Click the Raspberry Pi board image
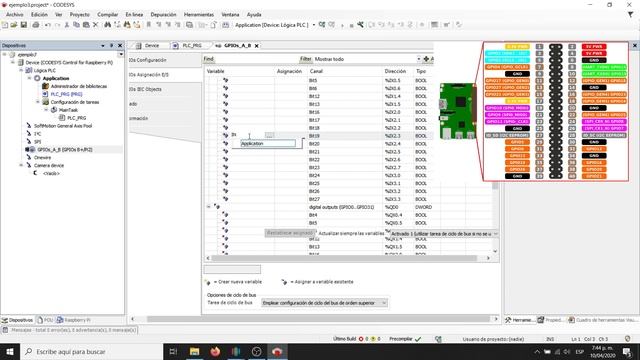Viewport: 640px width, 360px height. coord(457,111)
